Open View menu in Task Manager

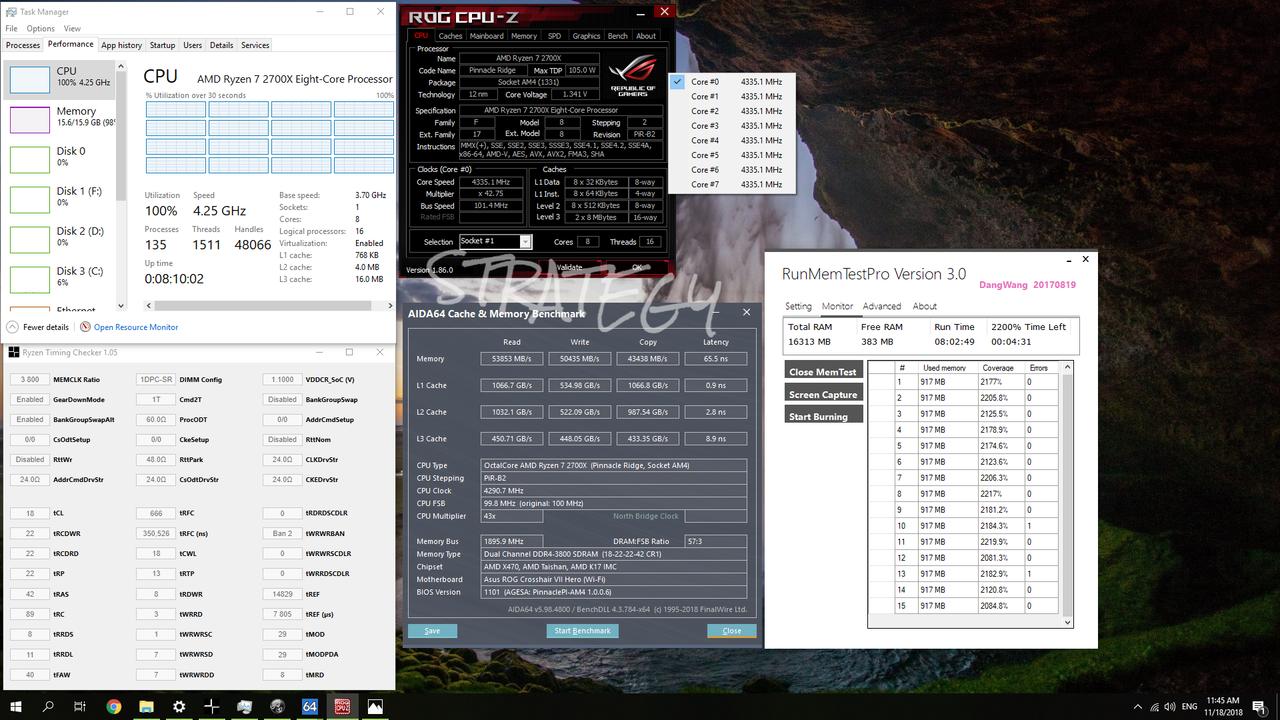[x=72, y=29]
